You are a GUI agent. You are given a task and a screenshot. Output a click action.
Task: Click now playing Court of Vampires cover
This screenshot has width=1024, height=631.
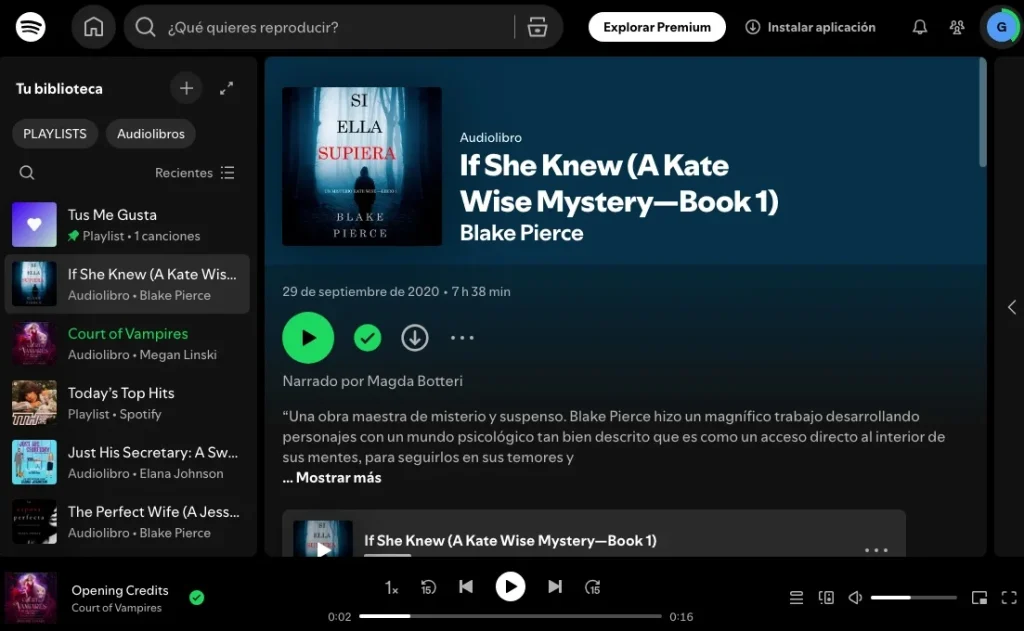pos(31,598)
